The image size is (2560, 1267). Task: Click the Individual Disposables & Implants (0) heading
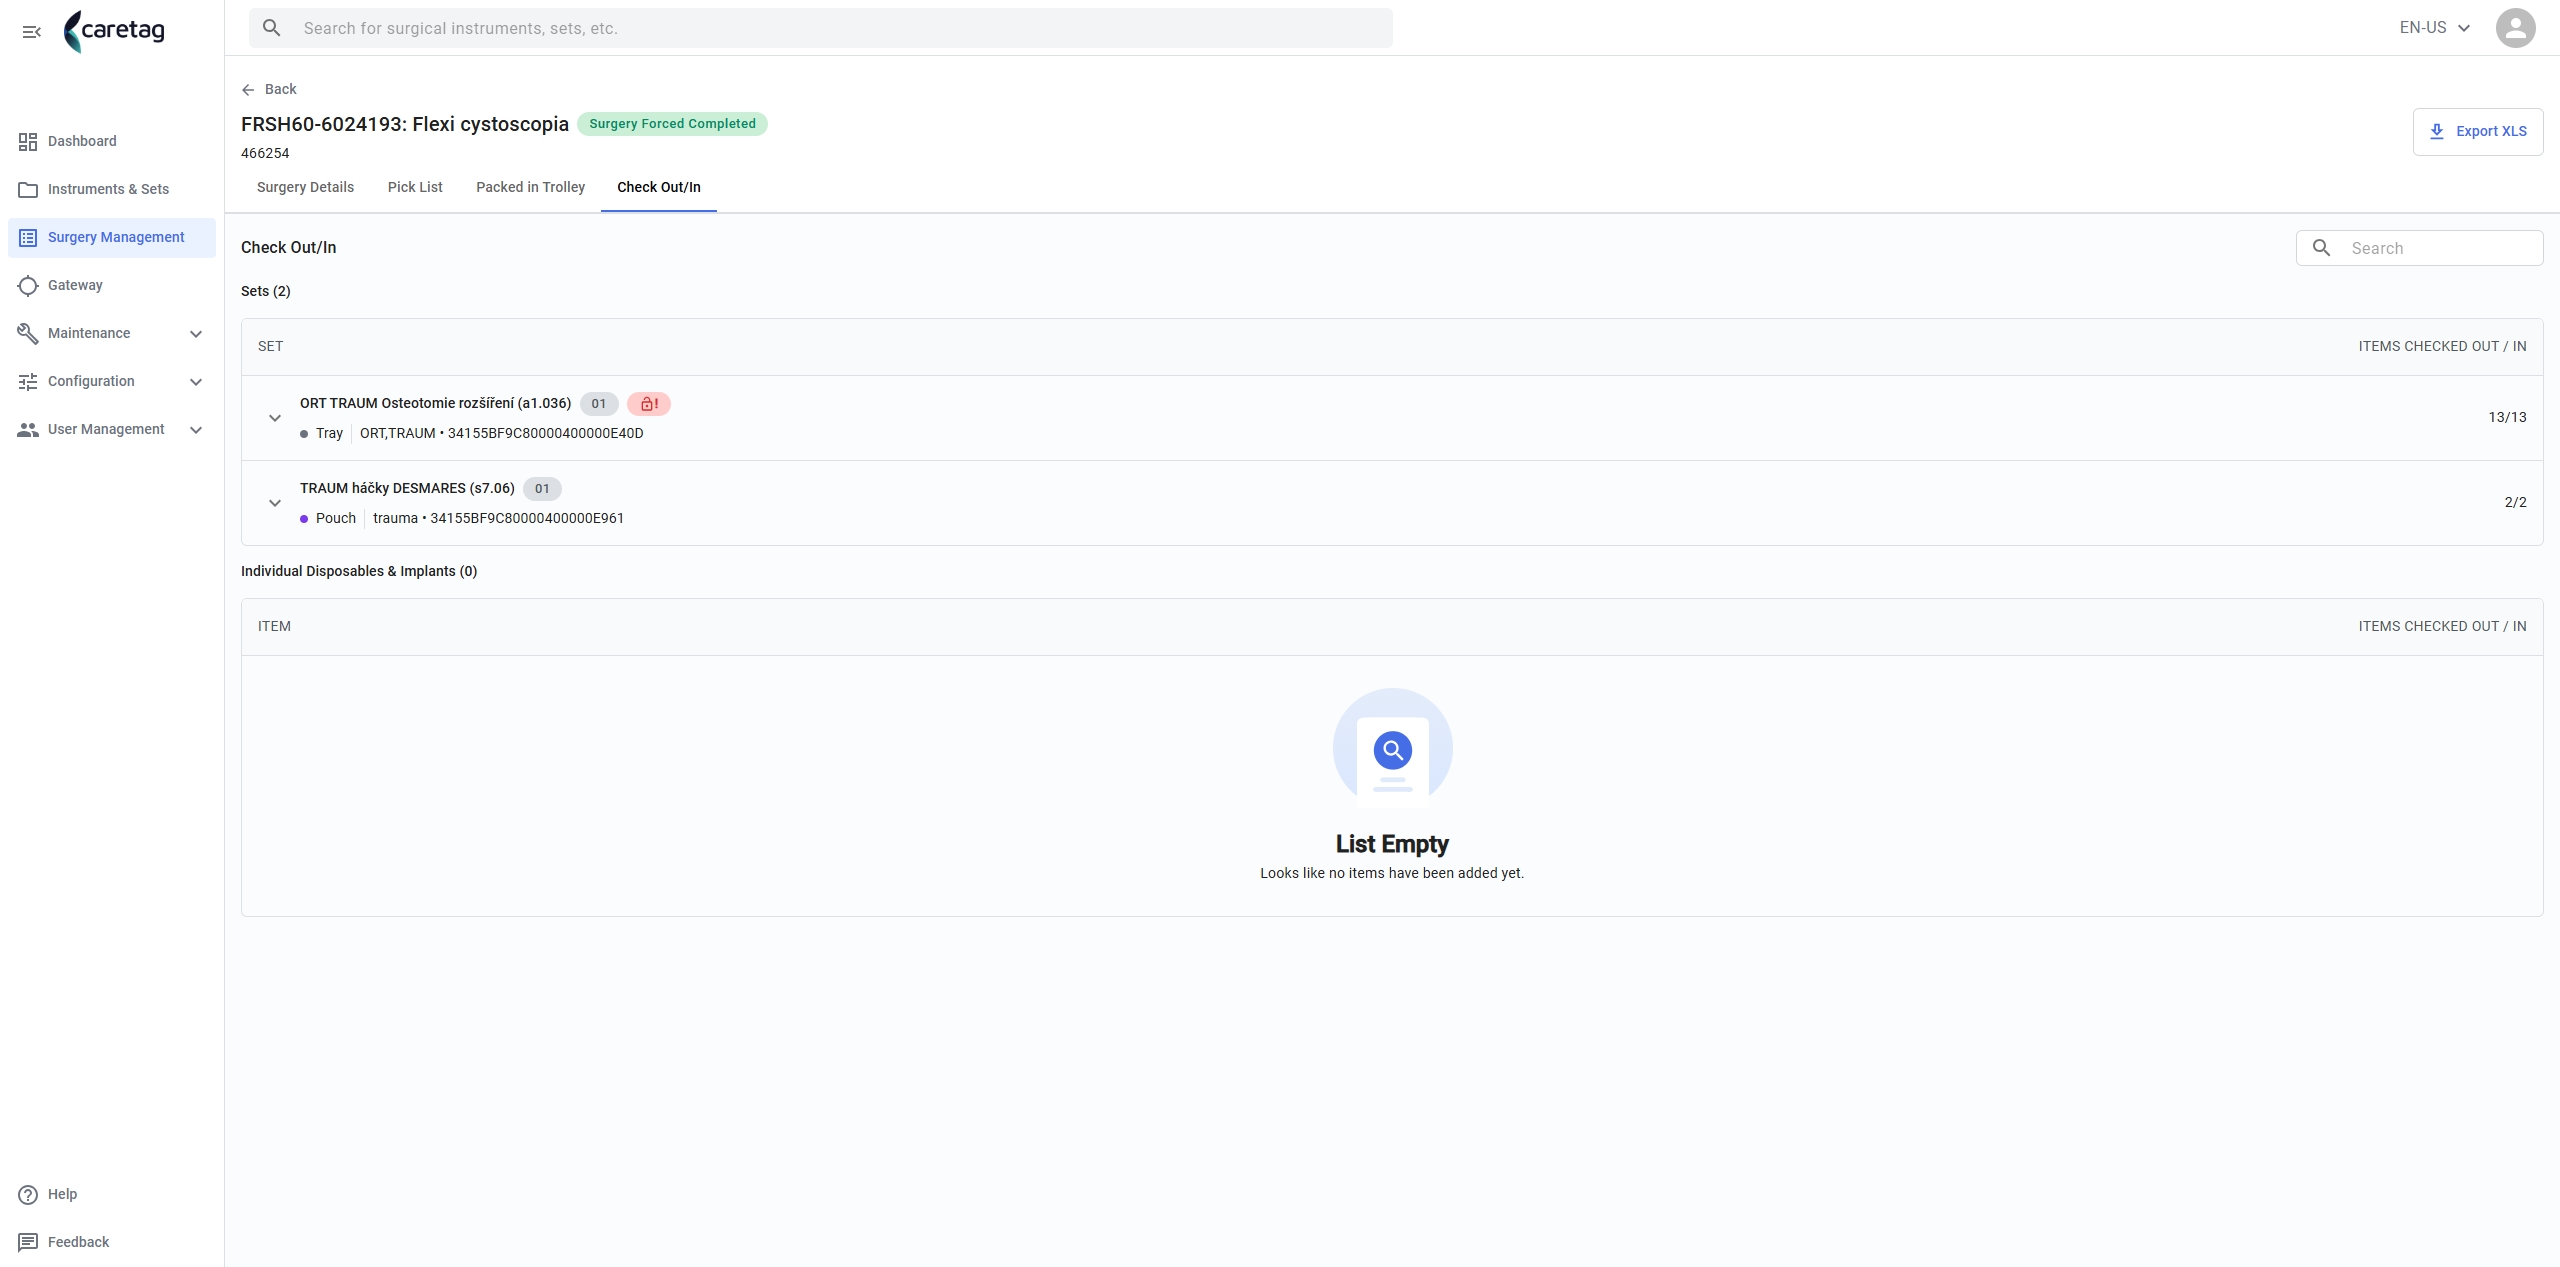pos(359,571)
